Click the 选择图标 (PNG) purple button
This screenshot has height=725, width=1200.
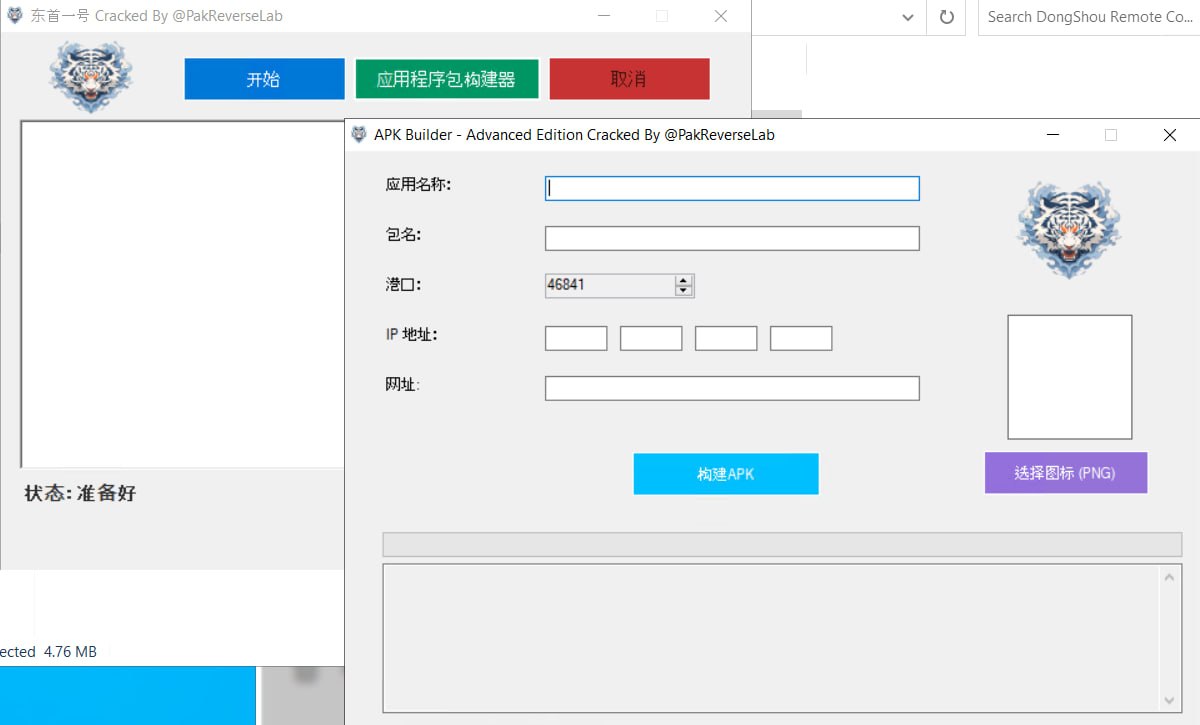pyautogui.click(x=1065, y=473)
